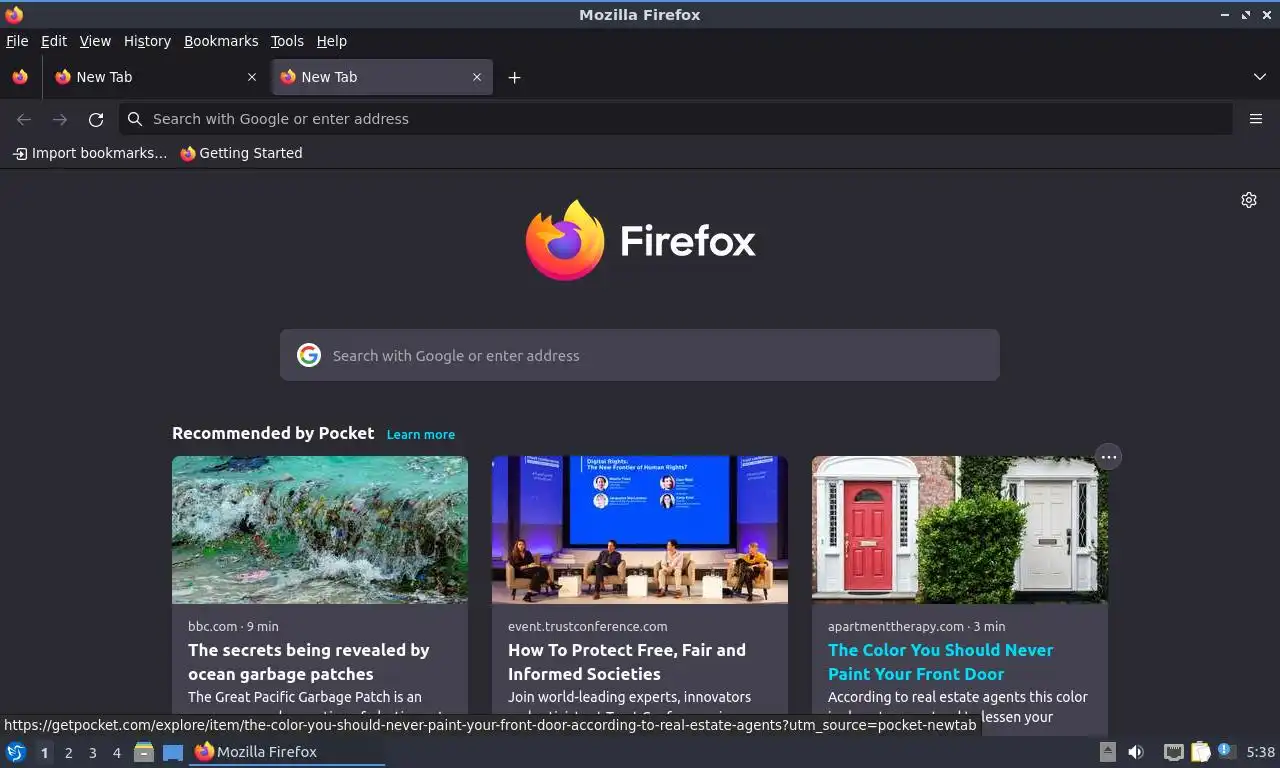Viewport: 1280px width, 768px height.
Task: Open the Help menu
Action: (332, 41)
